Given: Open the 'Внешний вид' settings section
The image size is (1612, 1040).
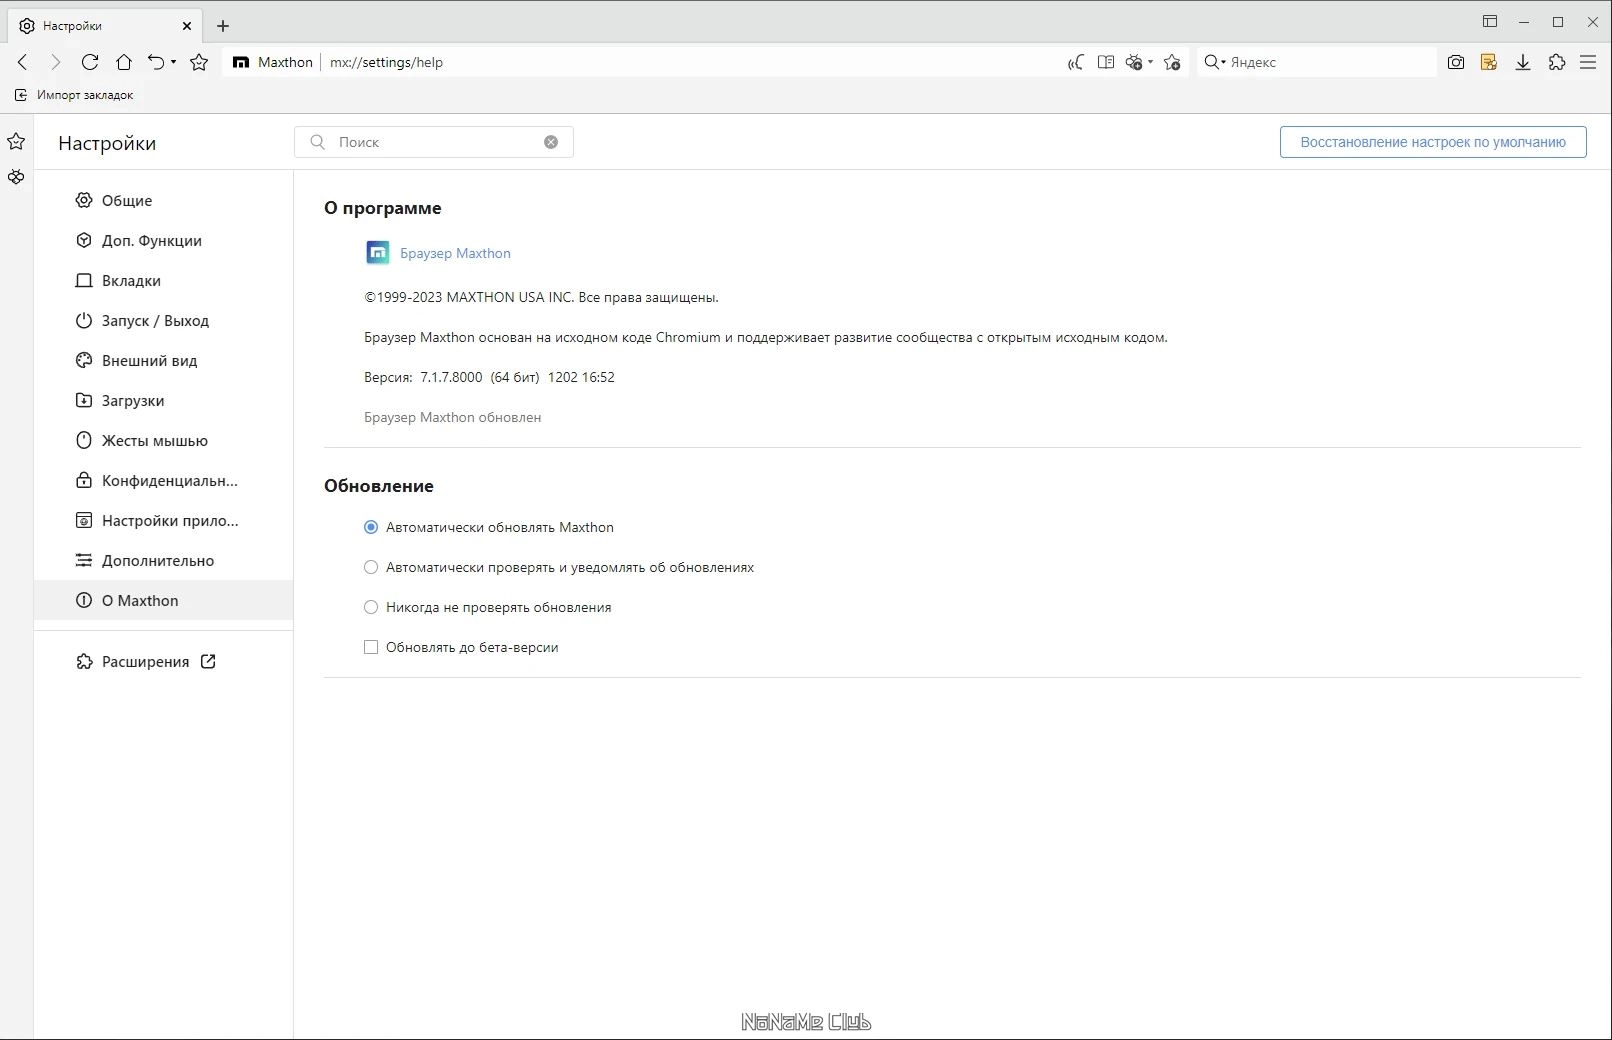Looking at the screenshot, I should (149, 360).
